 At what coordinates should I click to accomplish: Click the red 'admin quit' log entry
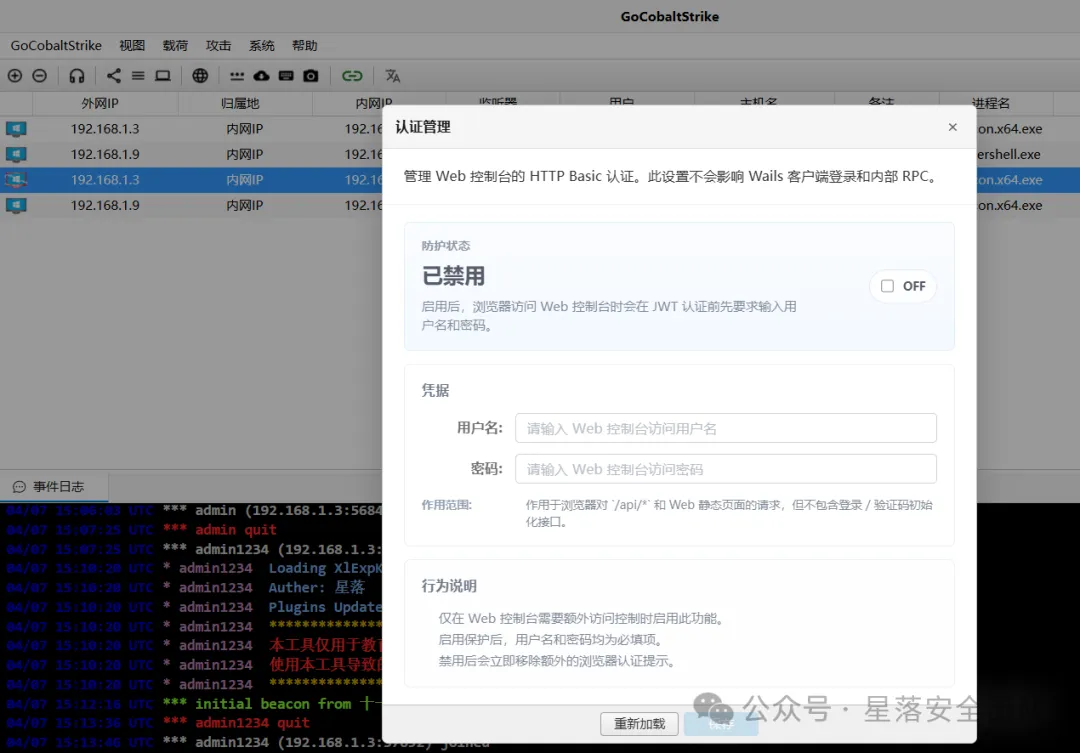pos(236,530)
